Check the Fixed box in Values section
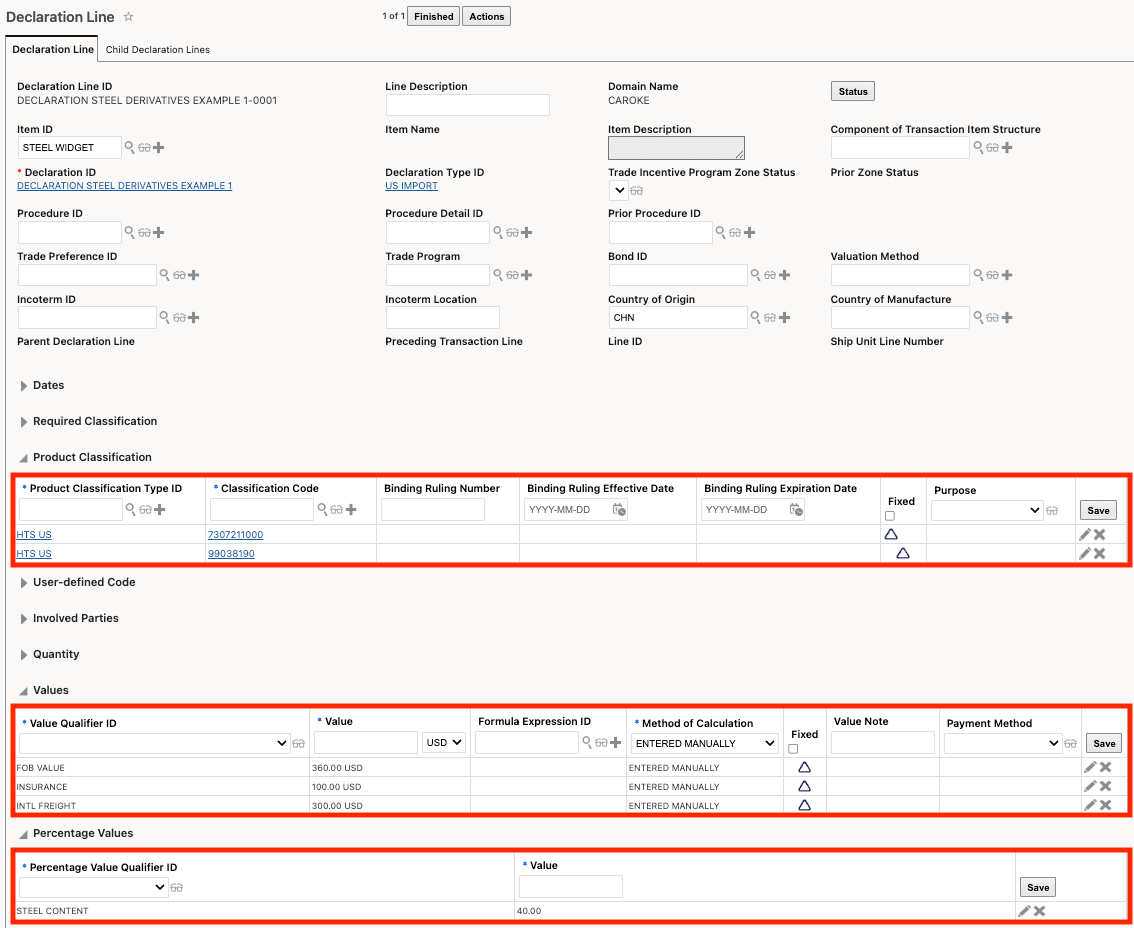Image resolution: width=1134 pixels, height=928 pixels. click(793, 749)
